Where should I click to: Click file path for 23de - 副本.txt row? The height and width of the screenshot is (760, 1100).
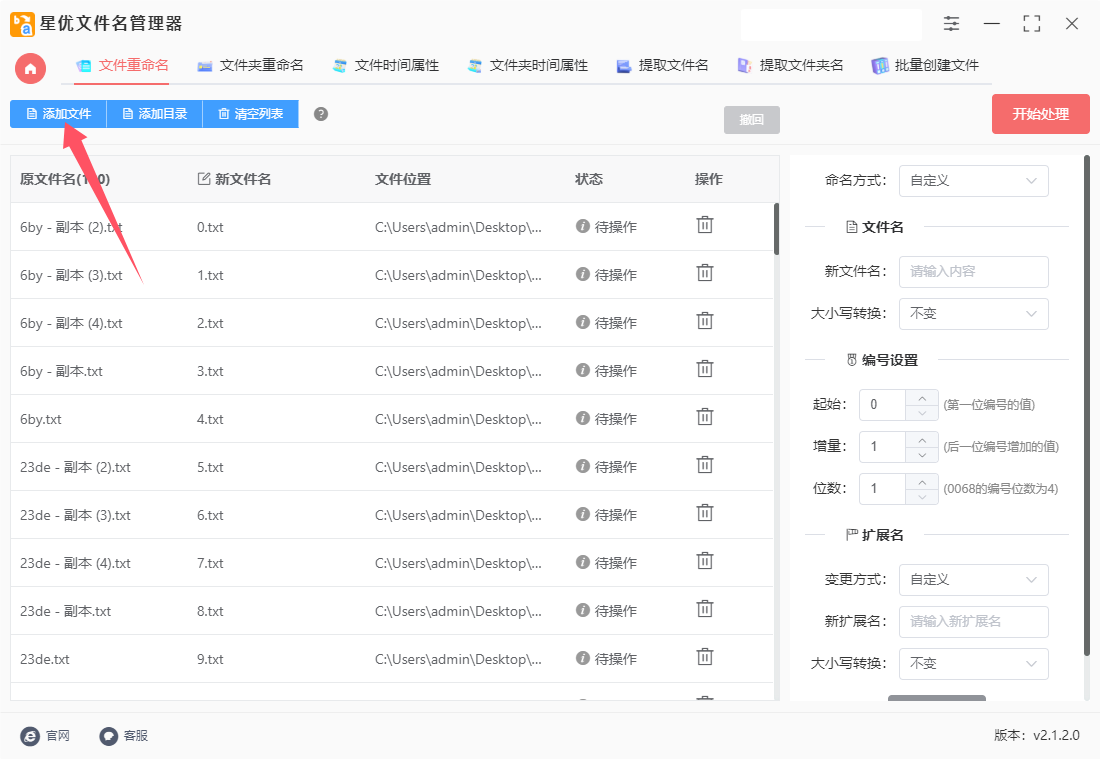pos(458,611)
